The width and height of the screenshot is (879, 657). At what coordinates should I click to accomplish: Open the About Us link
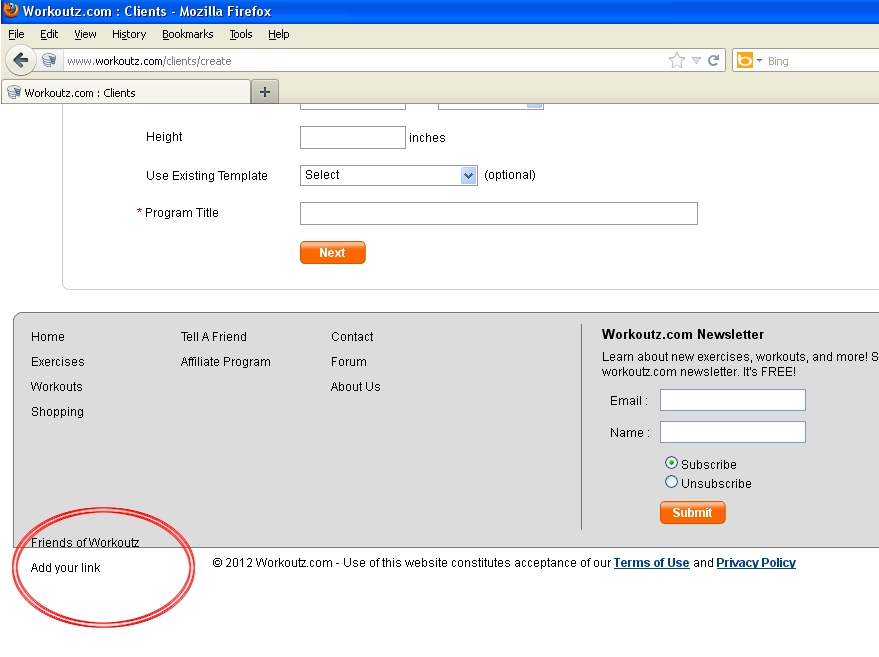click(x=355, y=386)
